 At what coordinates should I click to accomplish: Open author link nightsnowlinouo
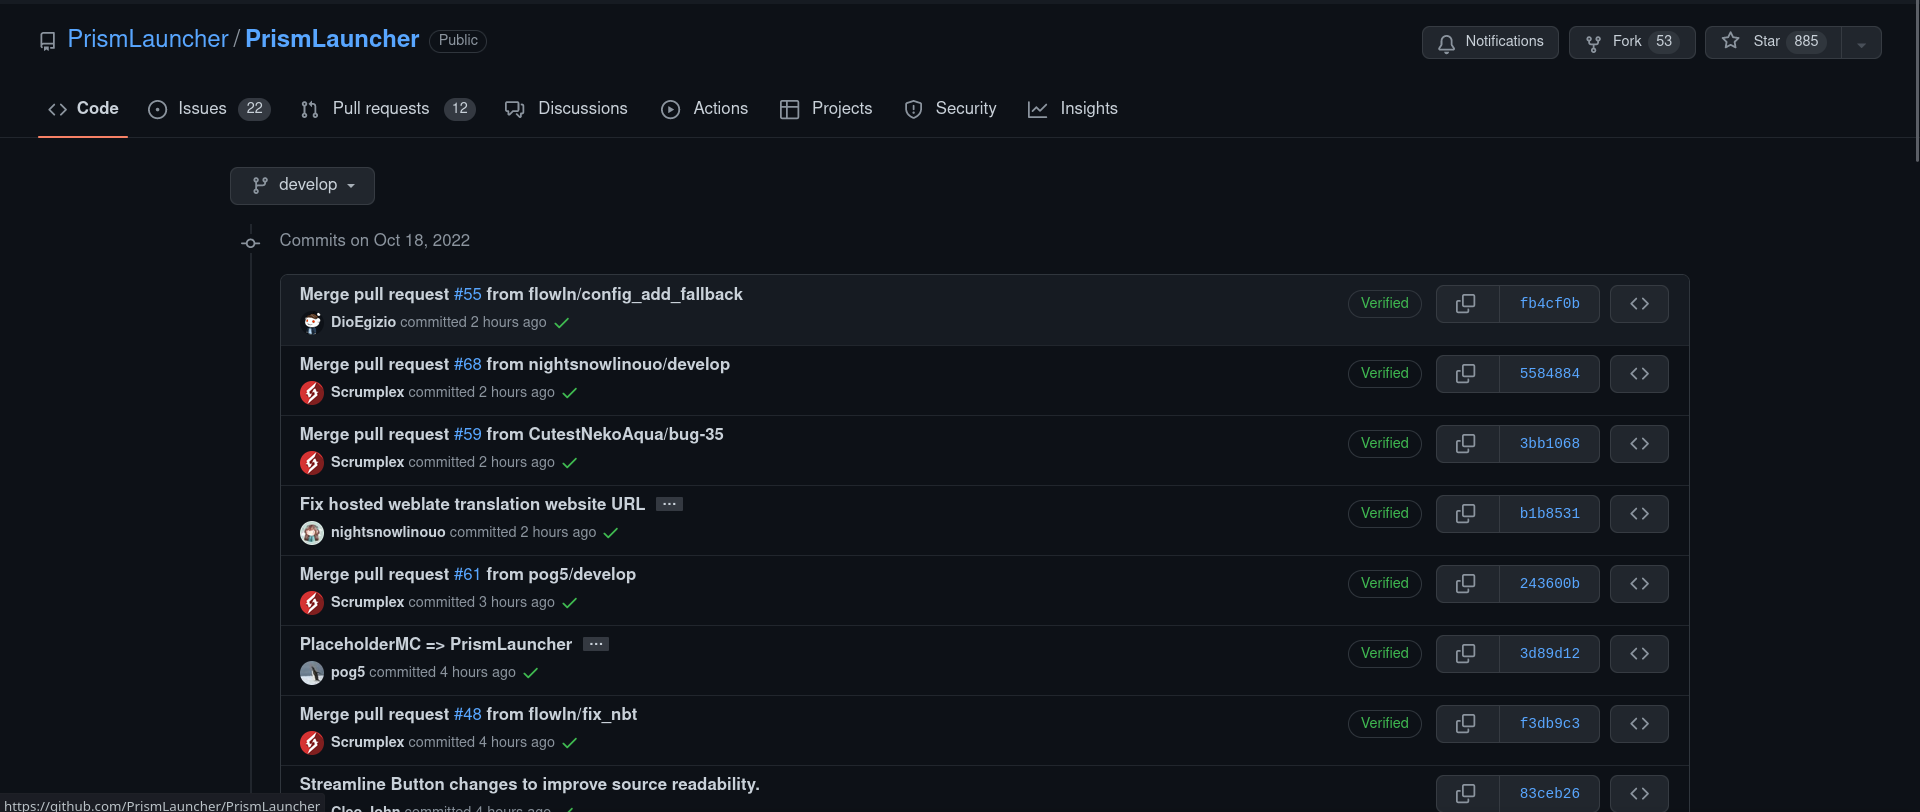click(388, 532)
